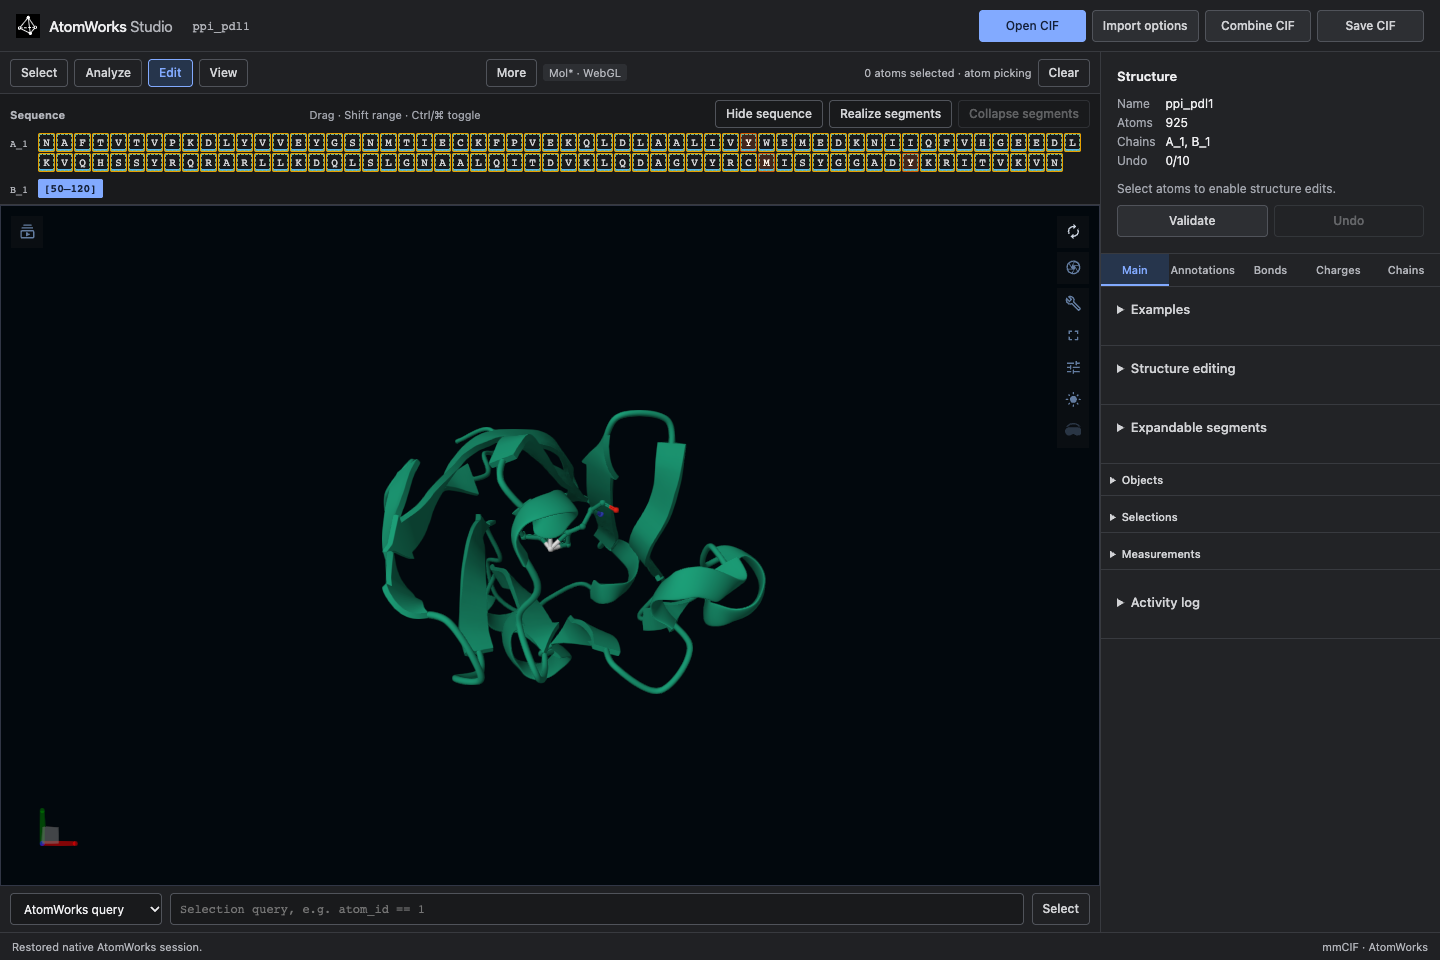Take a screenshot with the camera shutter icon

point(1073,268)
